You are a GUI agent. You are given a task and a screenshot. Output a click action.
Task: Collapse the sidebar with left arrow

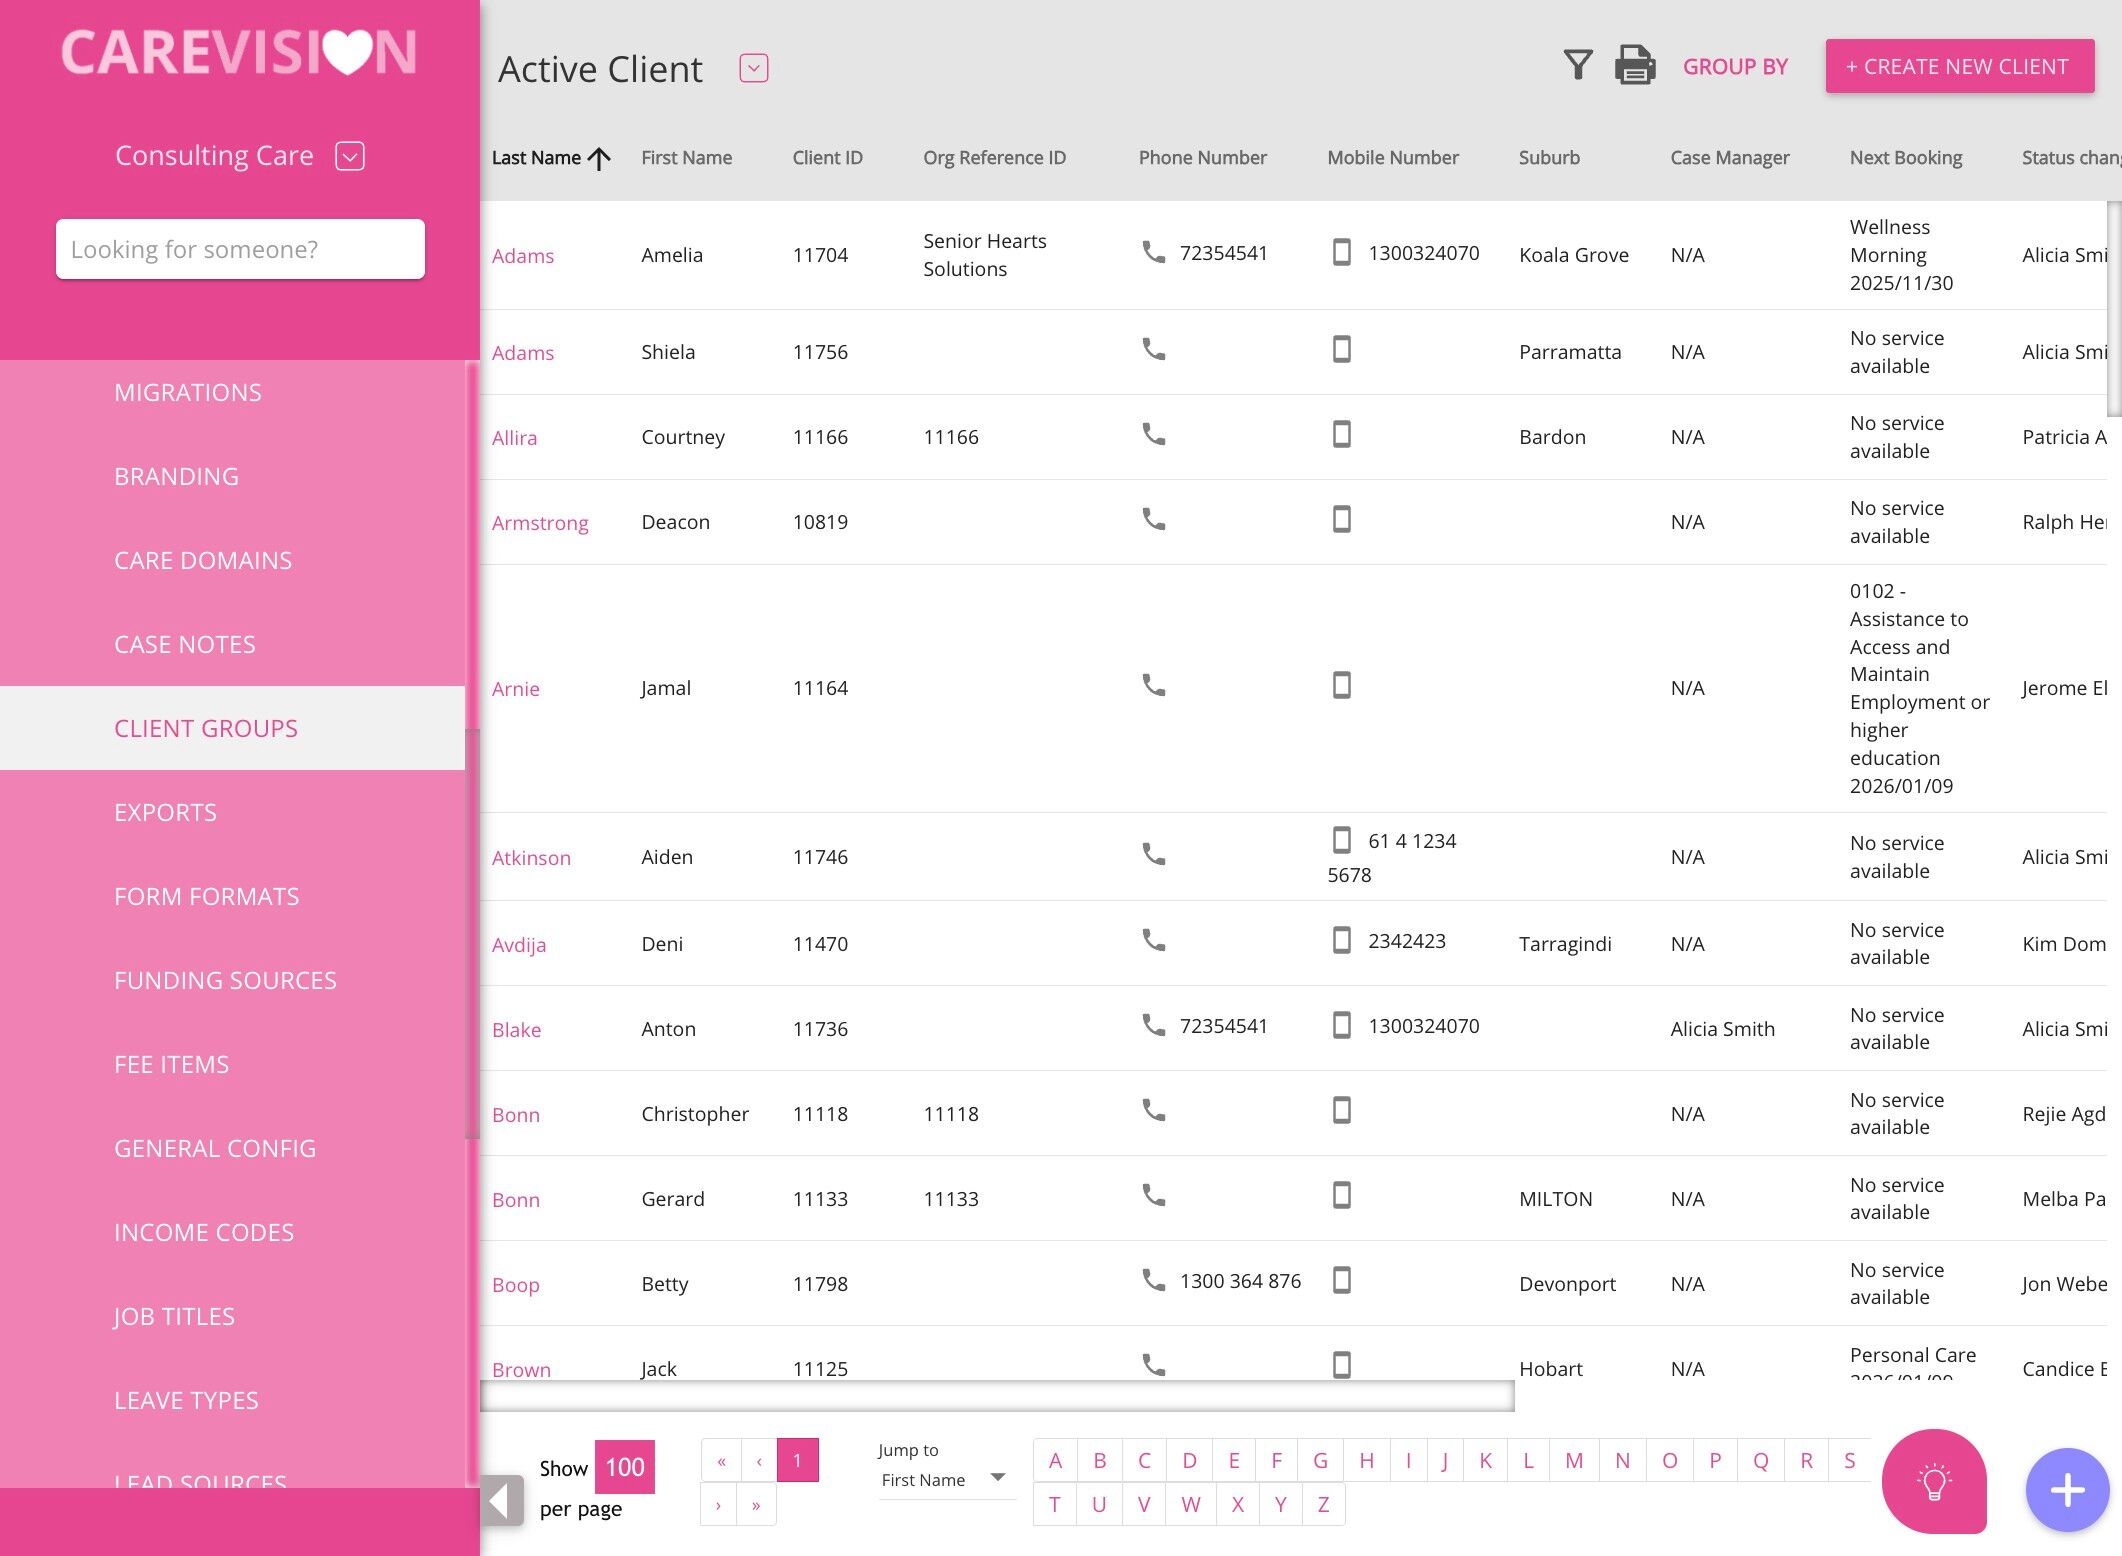click(501, 1500)
